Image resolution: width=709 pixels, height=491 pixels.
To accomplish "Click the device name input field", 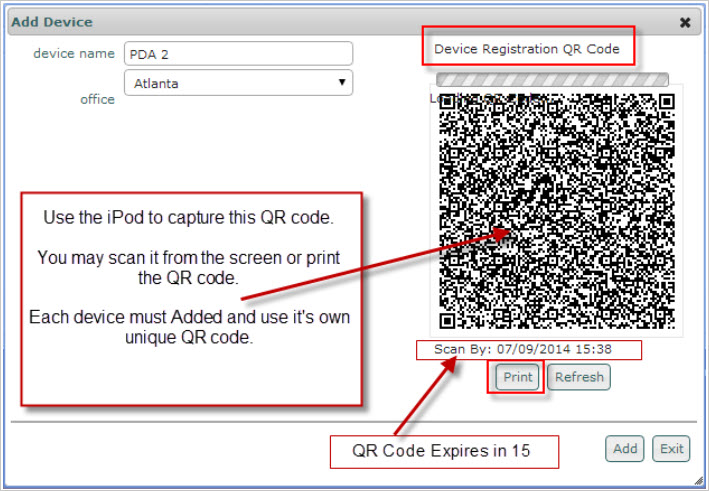I will point(238,54).
